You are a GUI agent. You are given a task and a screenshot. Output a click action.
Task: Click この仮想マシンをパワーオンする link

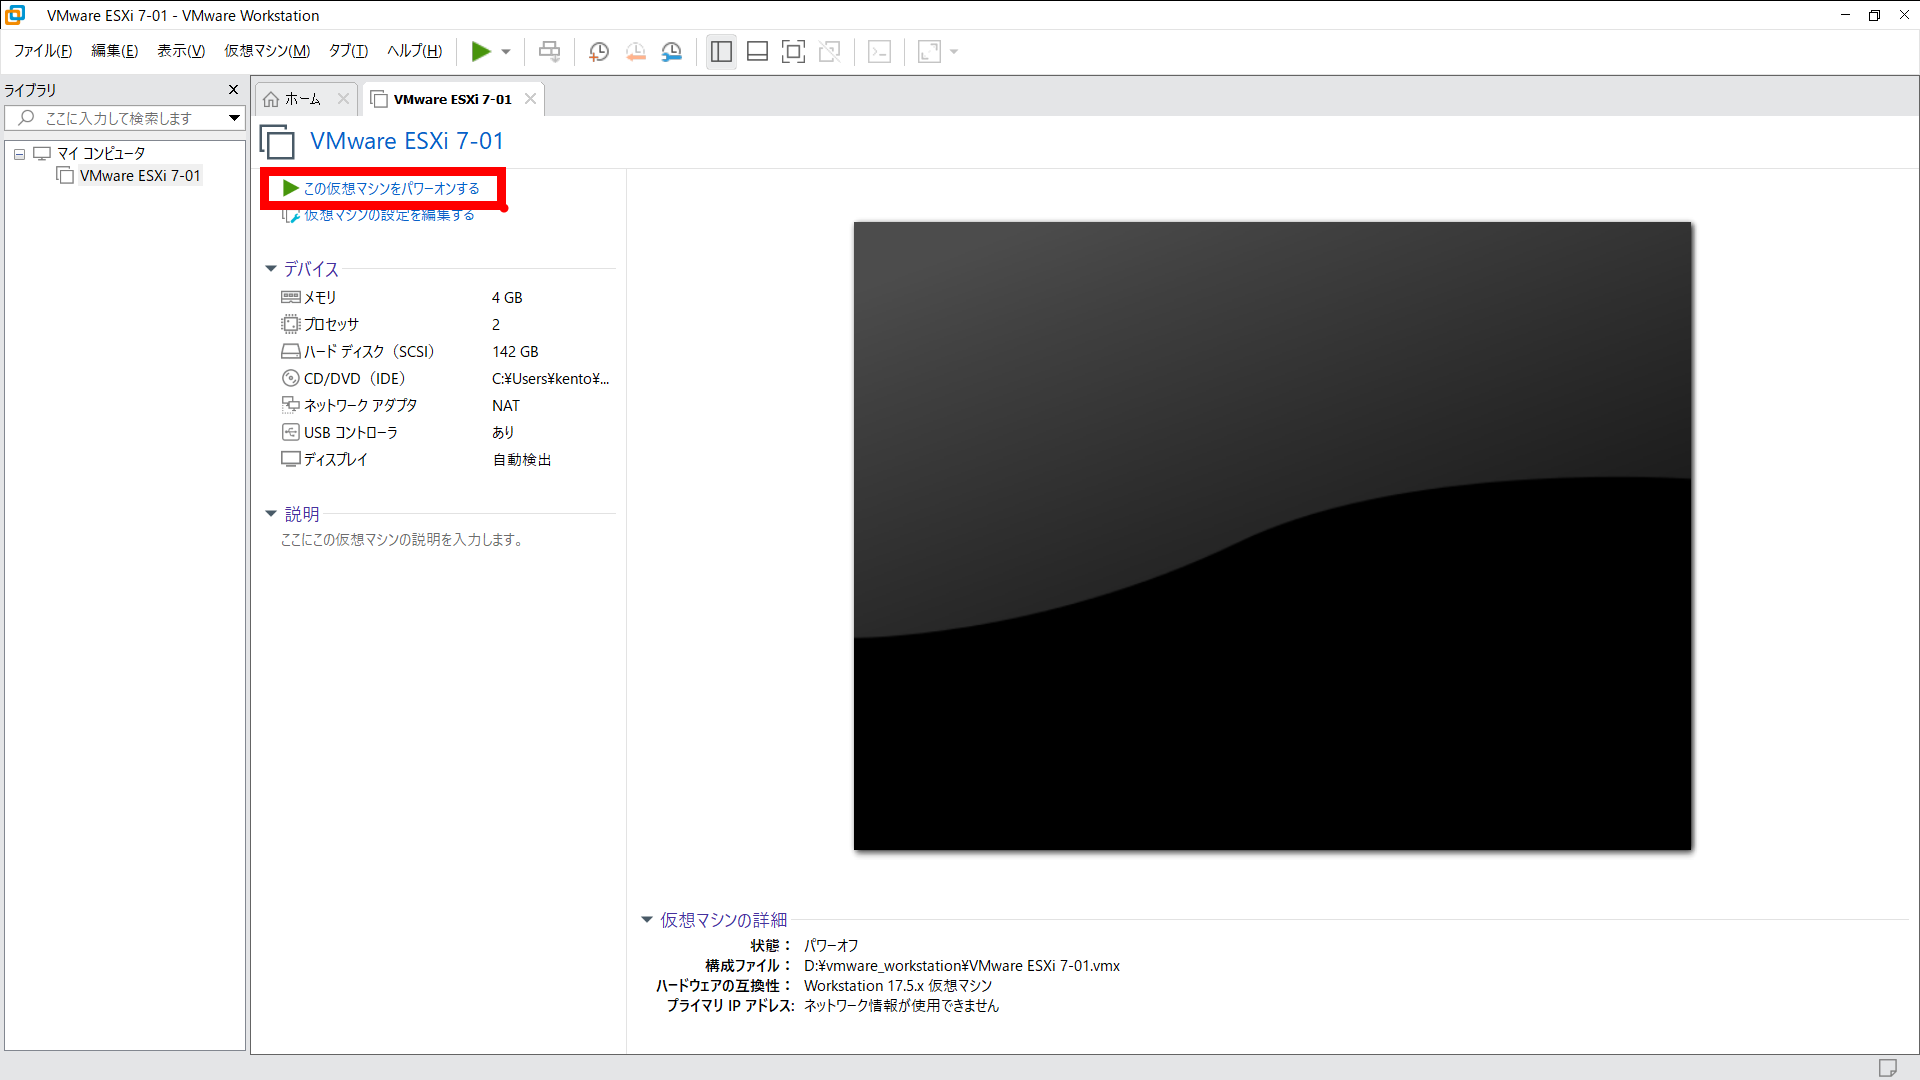pyautogui.click(x=391, y=188)
